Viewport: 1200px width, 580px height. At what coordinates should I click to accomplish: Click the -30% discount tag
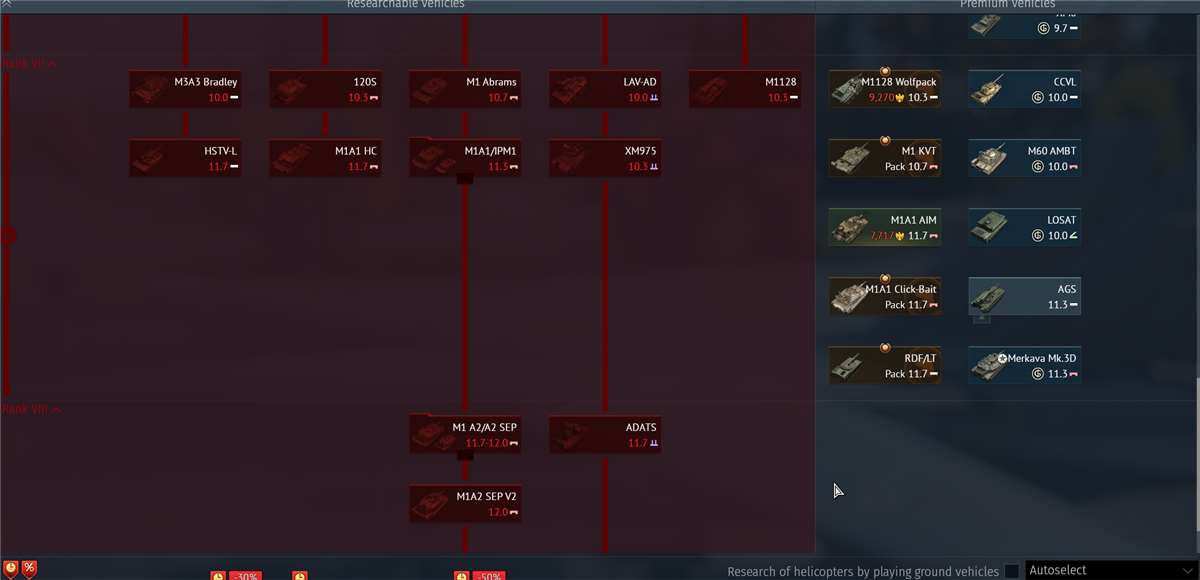point(246,576)
